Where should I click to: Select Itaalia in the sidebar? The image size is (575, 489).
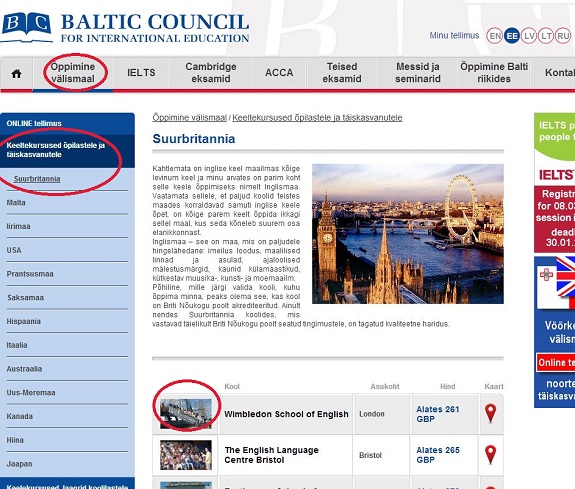17,345
